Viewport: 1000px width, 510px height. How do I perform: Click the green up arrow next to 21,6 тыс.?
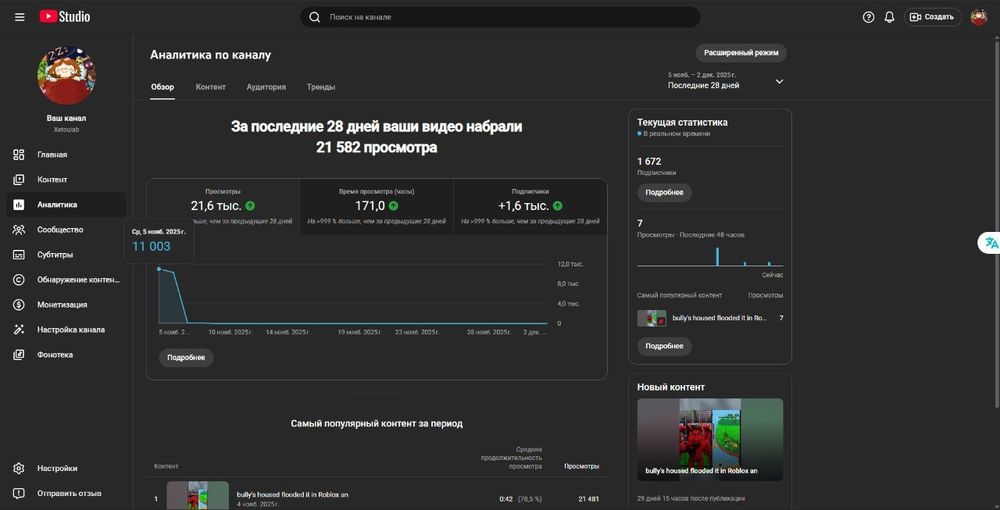point(250,206)
